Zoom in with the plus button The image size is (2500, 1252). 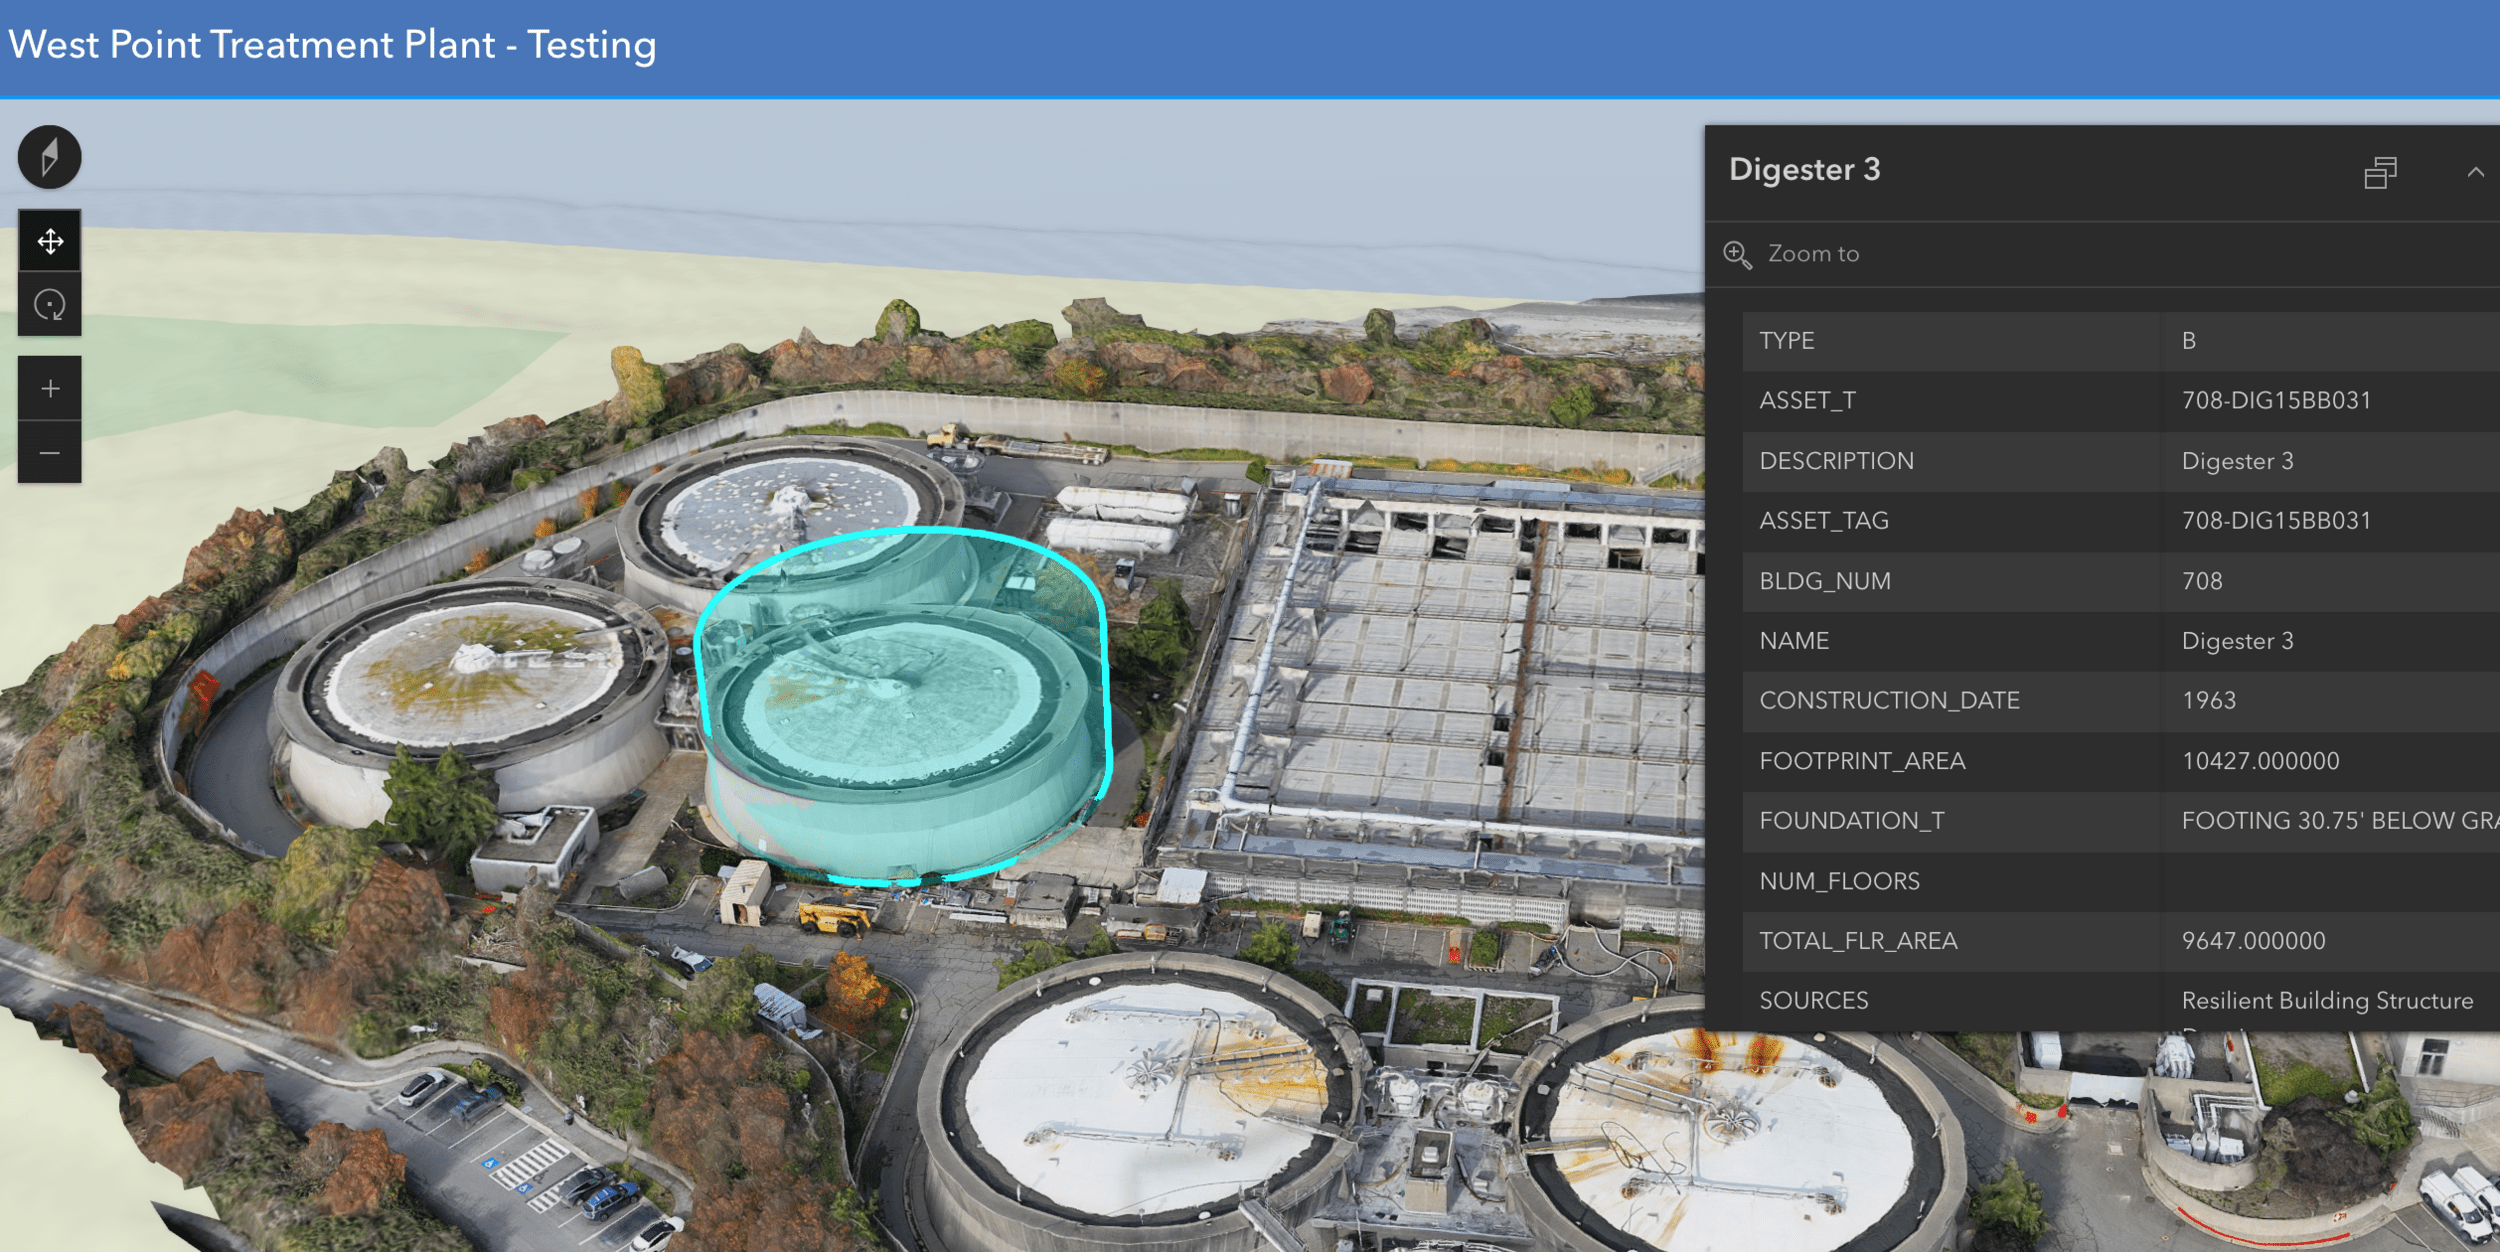(49, 389)
